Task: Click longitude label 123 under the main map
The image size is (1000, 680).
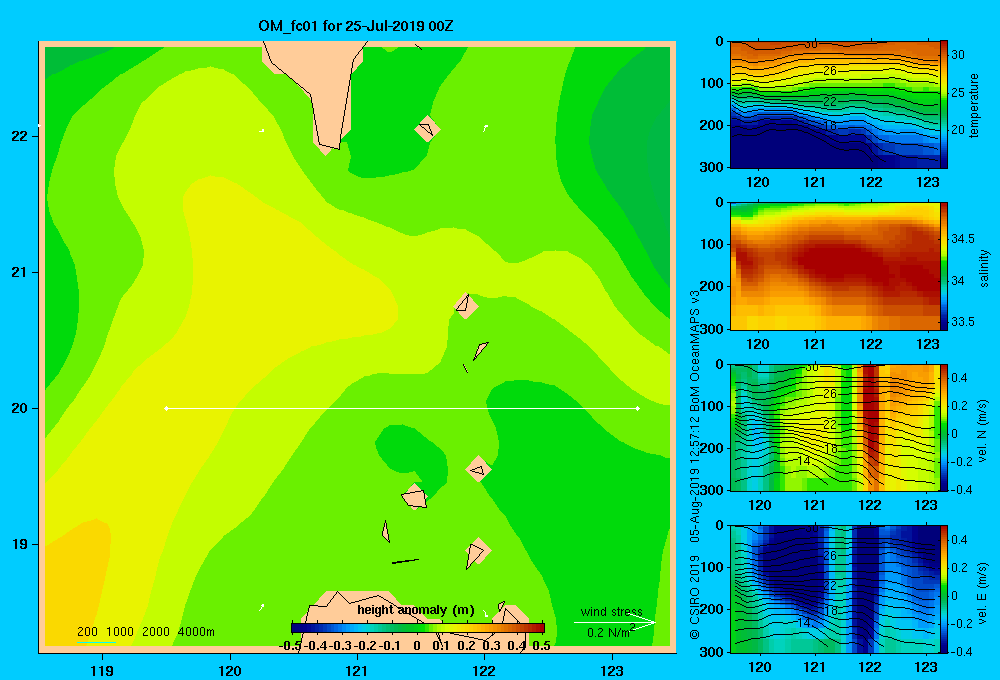Action: coord(612,670)
